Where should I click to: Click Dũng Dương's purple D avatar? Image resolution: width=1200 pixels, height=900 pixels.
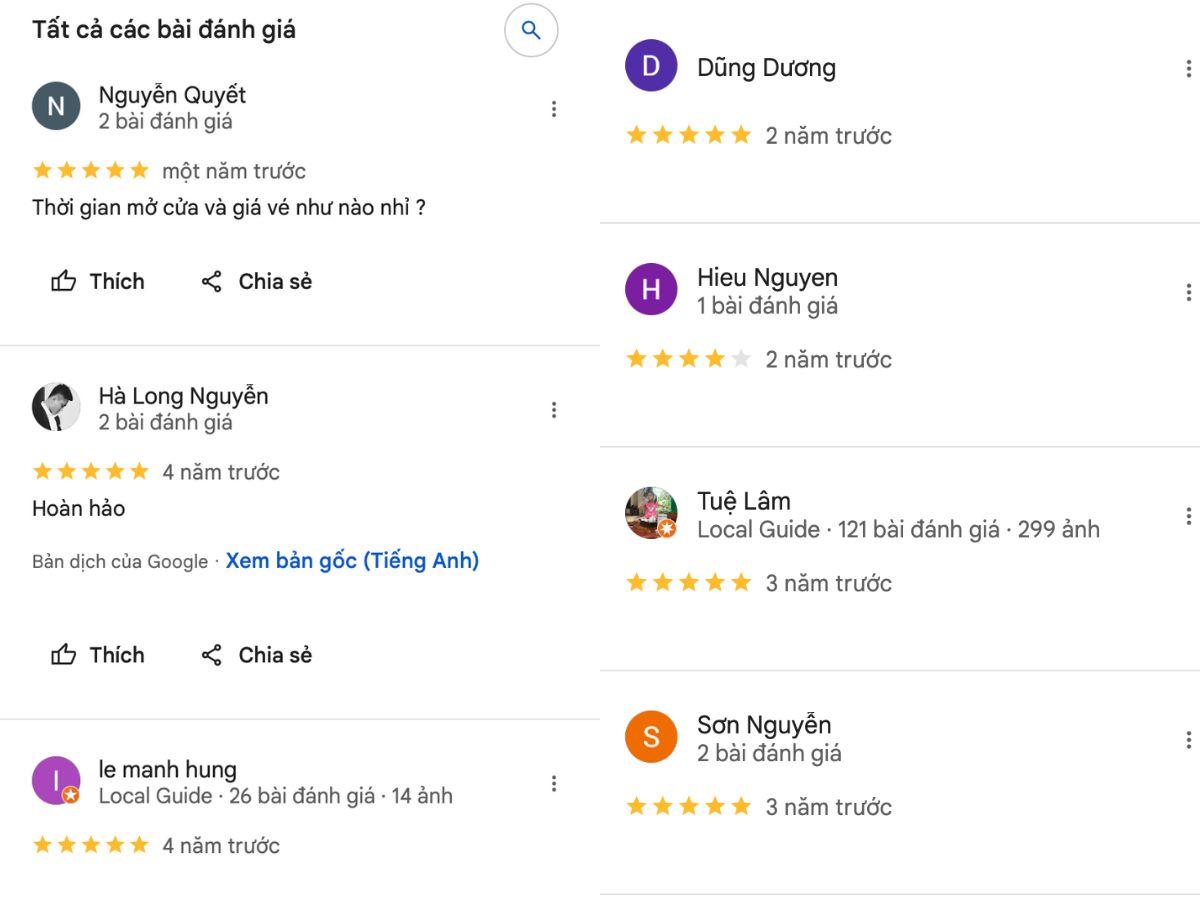(x=651, y=66)
